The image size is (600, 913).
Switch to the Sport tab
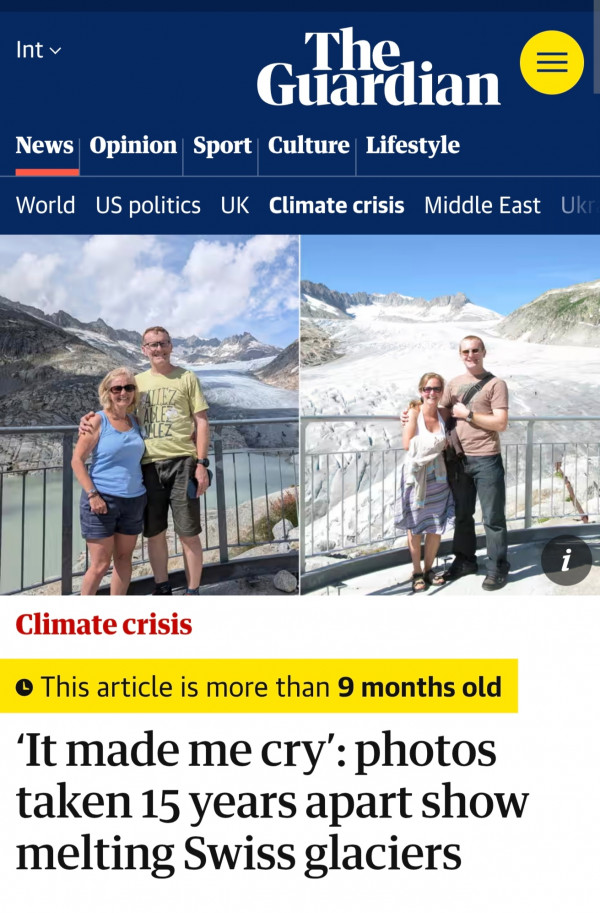222,145
